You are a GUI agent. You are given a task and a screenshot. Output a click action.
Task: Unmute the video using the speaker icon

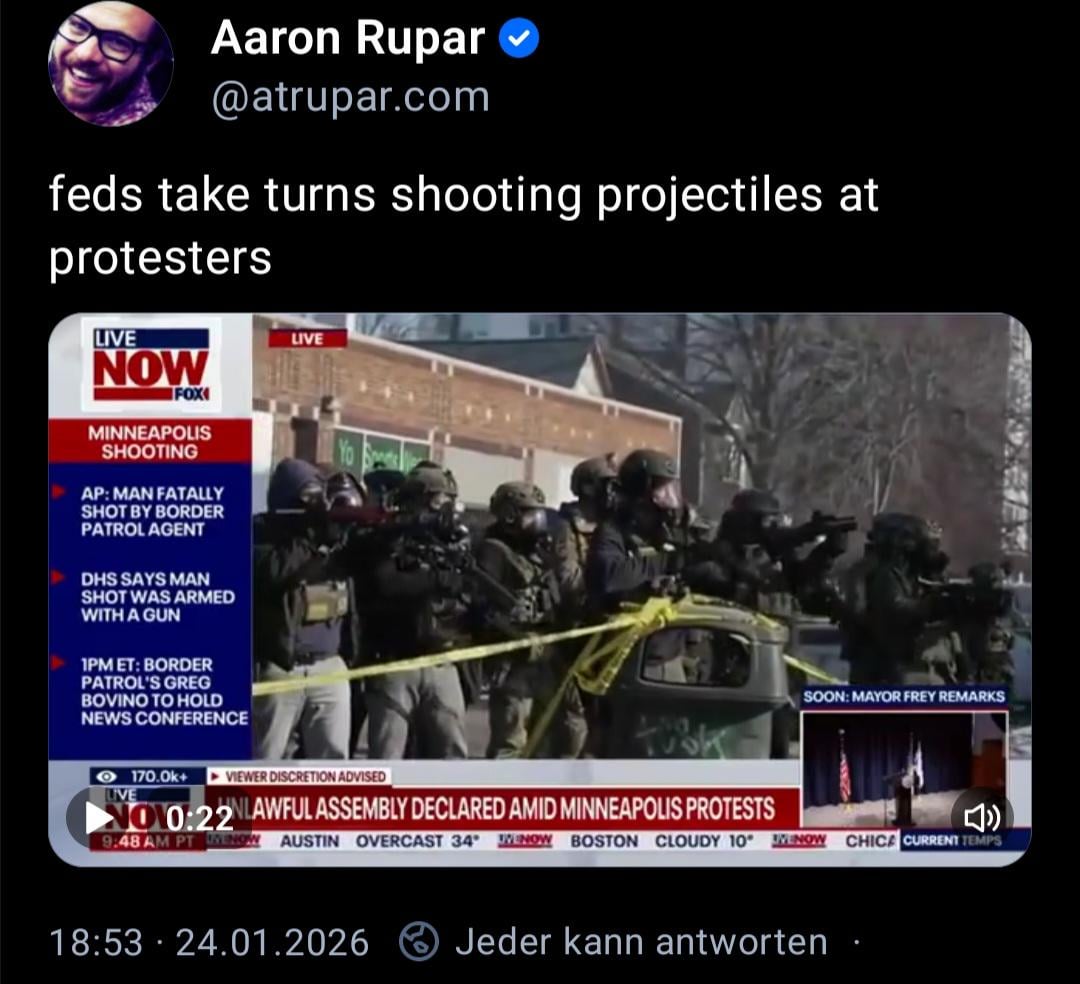(x=982, y=817)
